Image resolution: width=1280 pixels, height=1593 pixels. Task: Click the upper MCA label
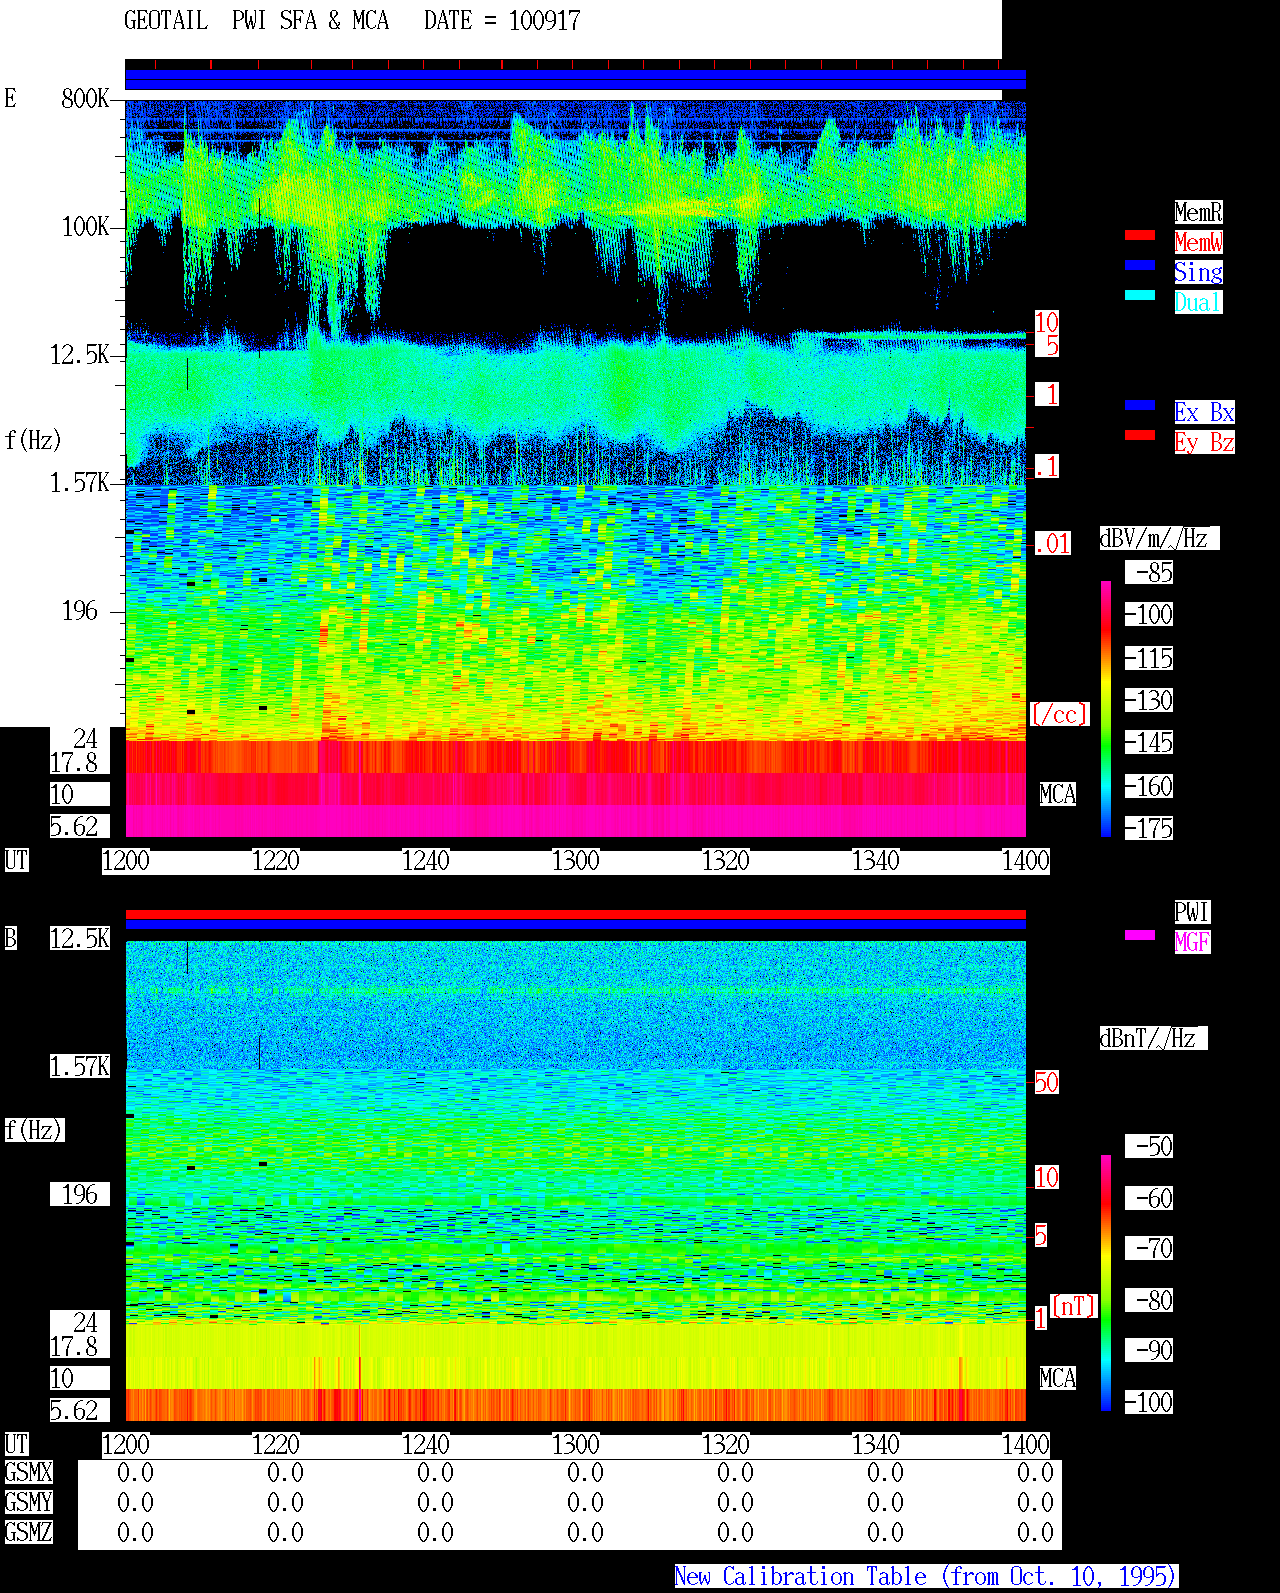(1058, 795)
